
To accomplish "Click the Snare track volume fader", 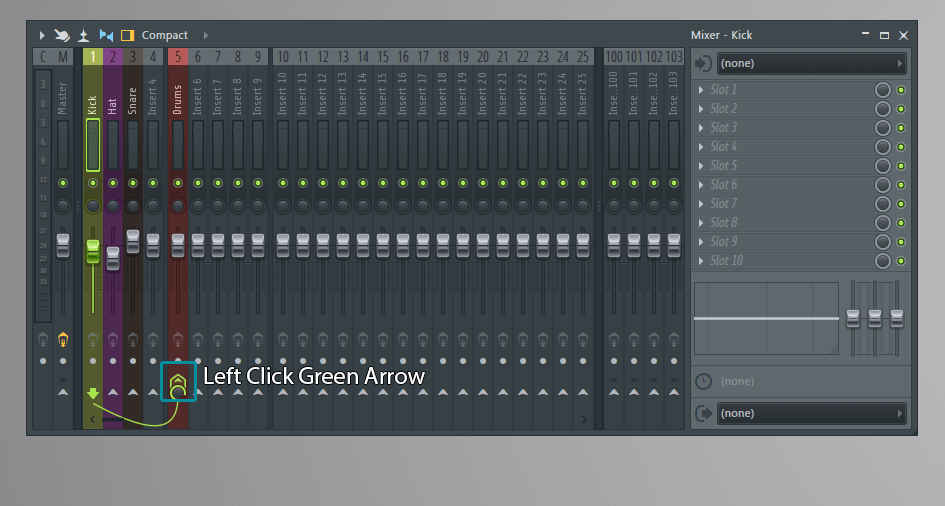I will [x=133, y=242].
